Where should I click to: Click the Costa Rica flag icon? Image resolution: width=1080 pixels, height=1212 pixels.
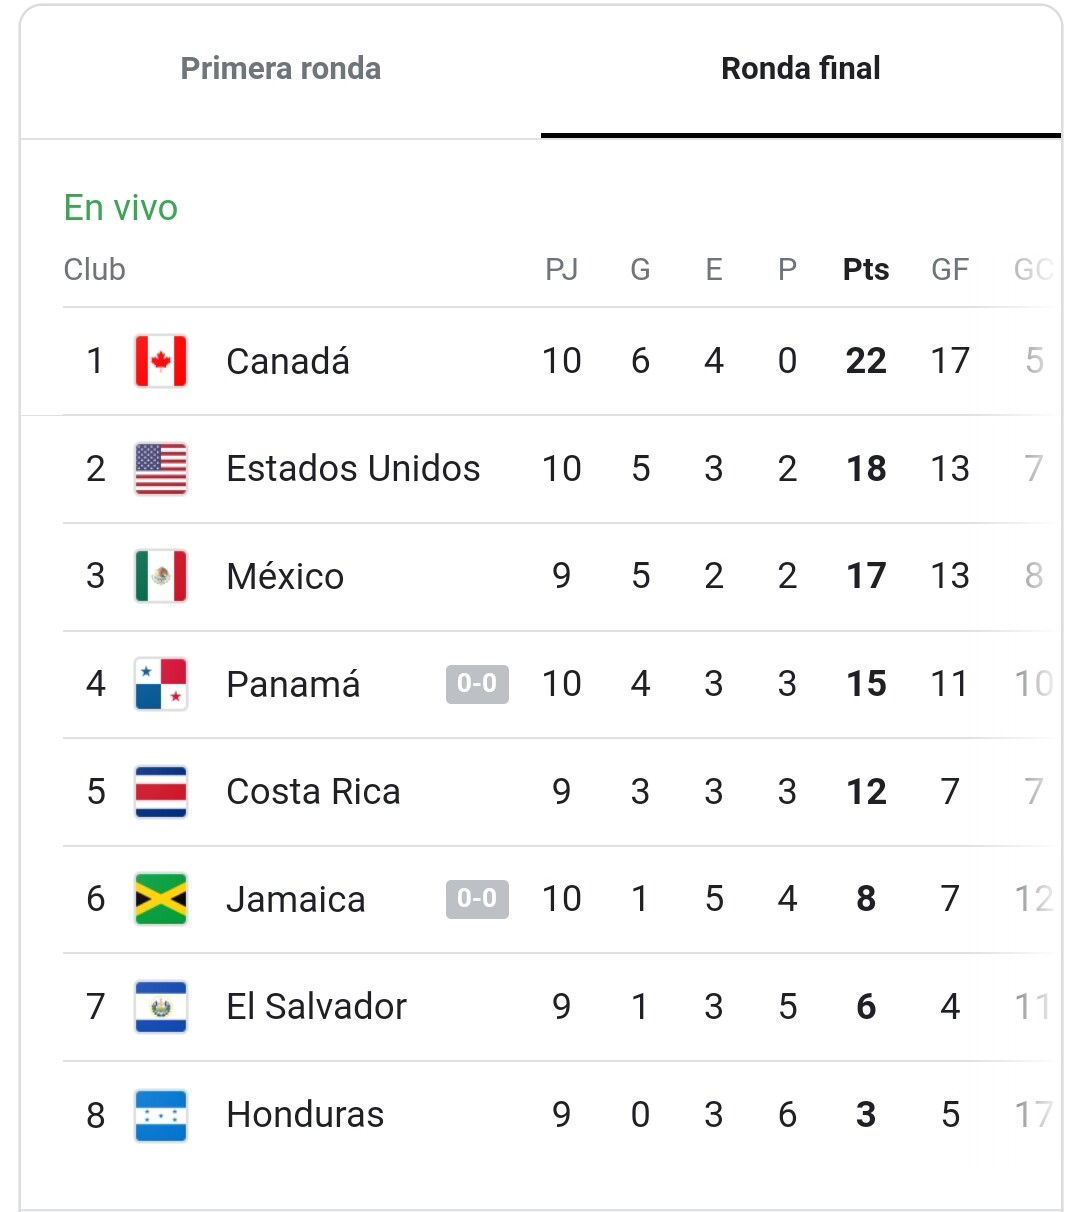click(161, 792)
